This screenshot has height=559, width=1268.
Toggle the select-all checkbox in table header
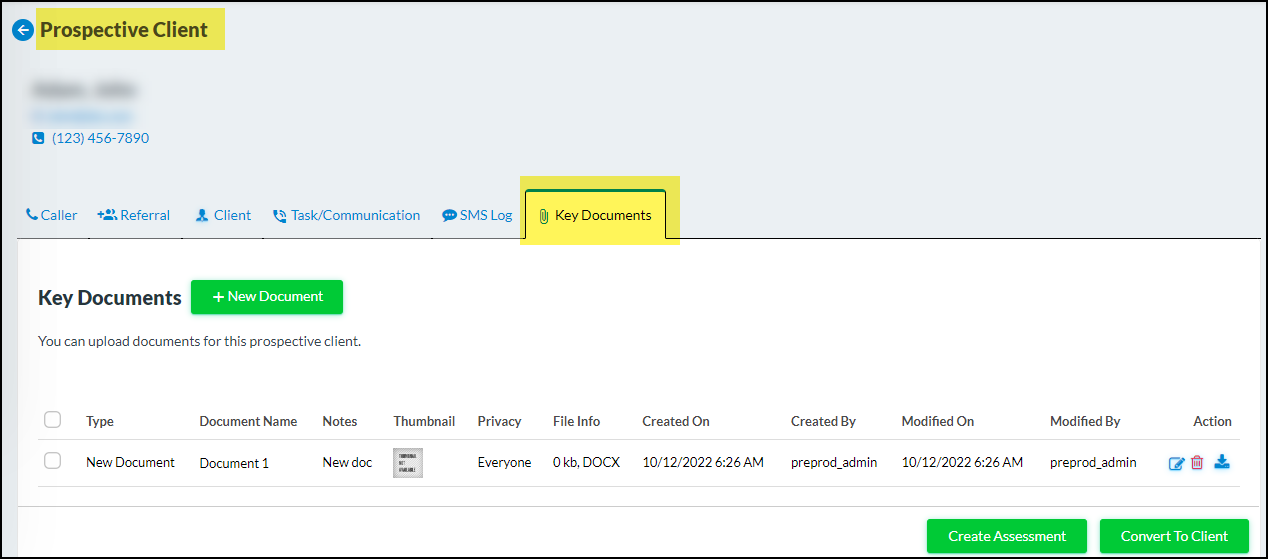pos(53,420)
